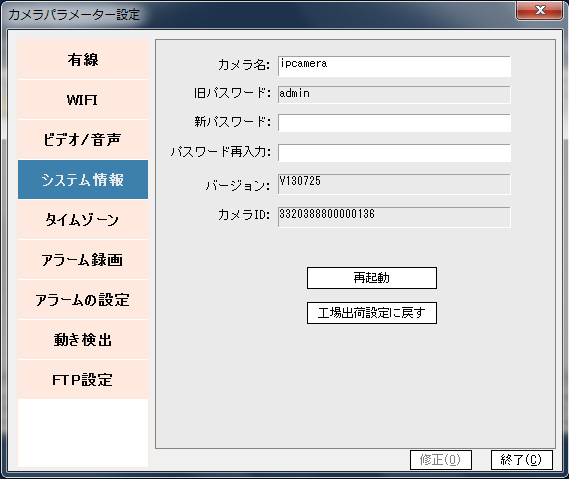The image size is (569, 479).
Task: Click the 終了(C) button
Action: tap(521, 460)
